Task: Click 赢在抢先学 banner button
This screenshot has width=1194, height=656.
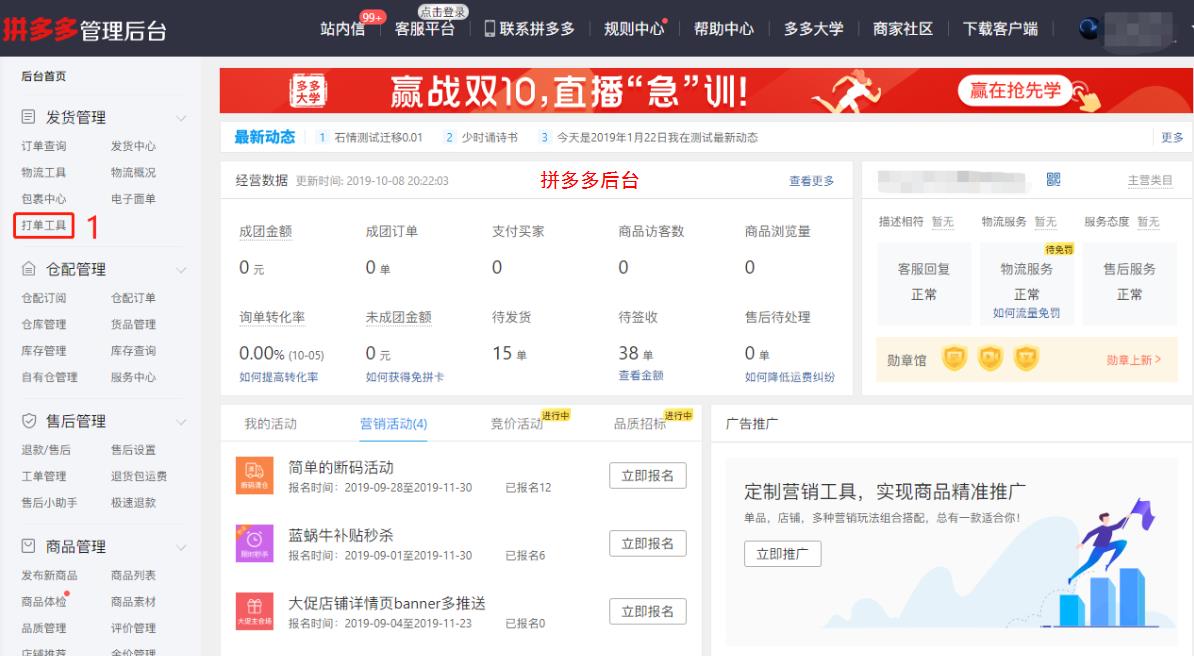Action: click(x=1015, y=91)
